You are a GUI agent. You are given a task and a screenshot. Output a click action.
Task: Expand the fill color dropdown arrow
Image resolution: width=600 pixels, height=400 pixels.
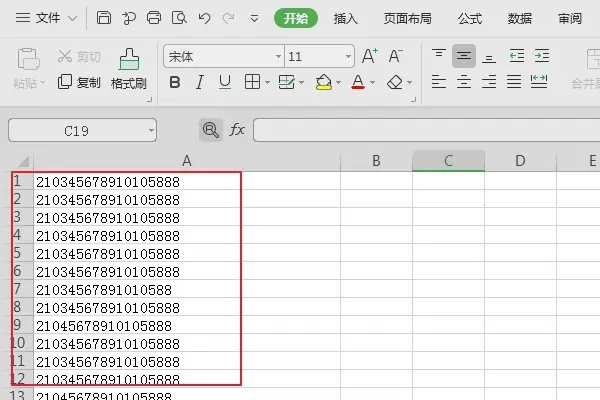[x=338, y=82]
